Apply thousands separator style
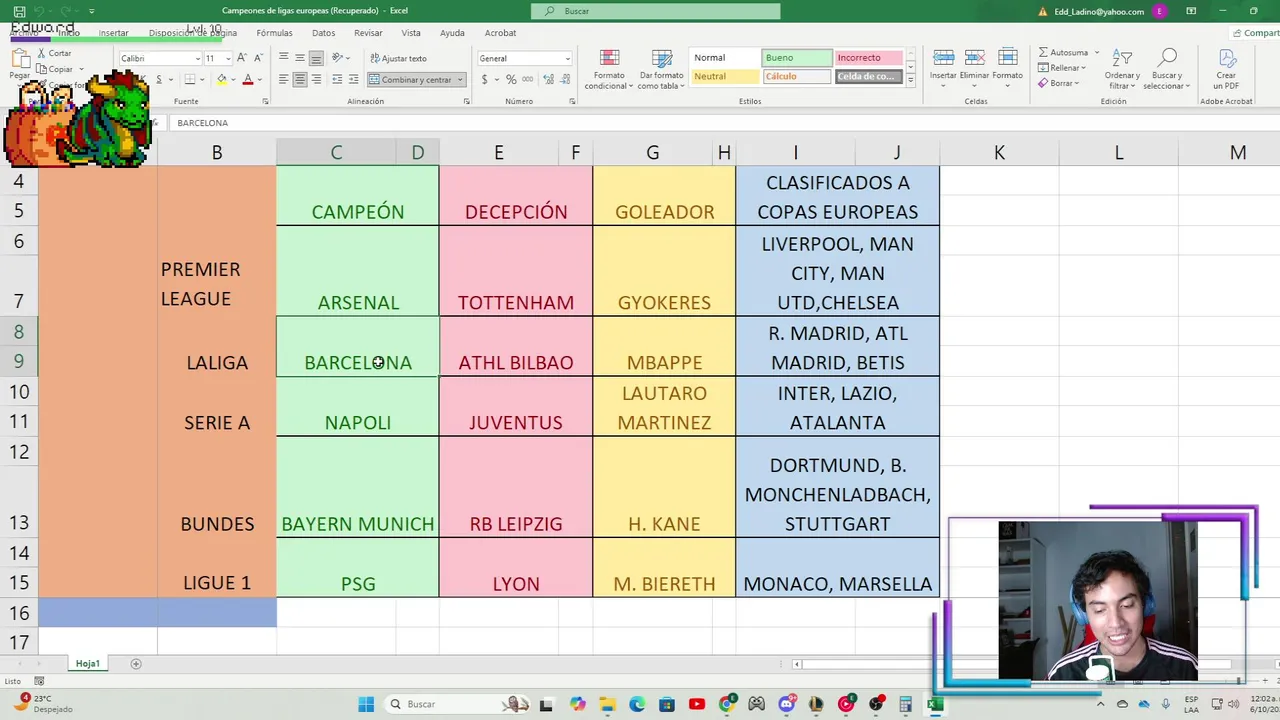1280x720 pixels. pos(527,79)
